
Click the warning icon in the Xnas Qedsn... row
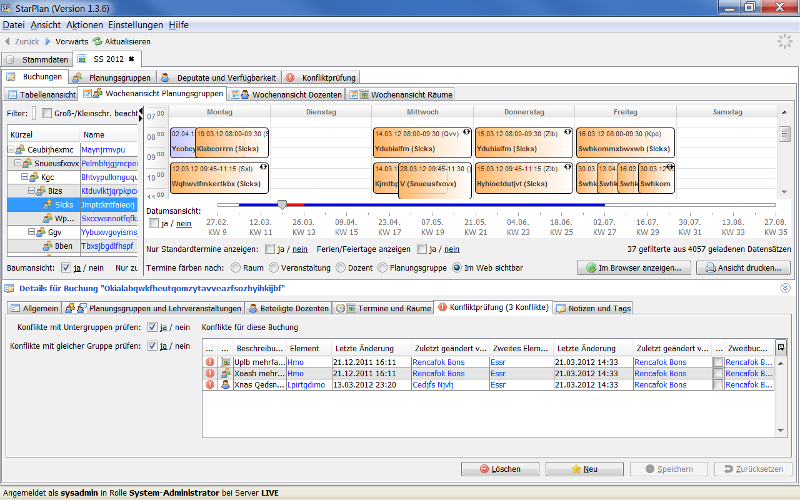click(210, 385)
